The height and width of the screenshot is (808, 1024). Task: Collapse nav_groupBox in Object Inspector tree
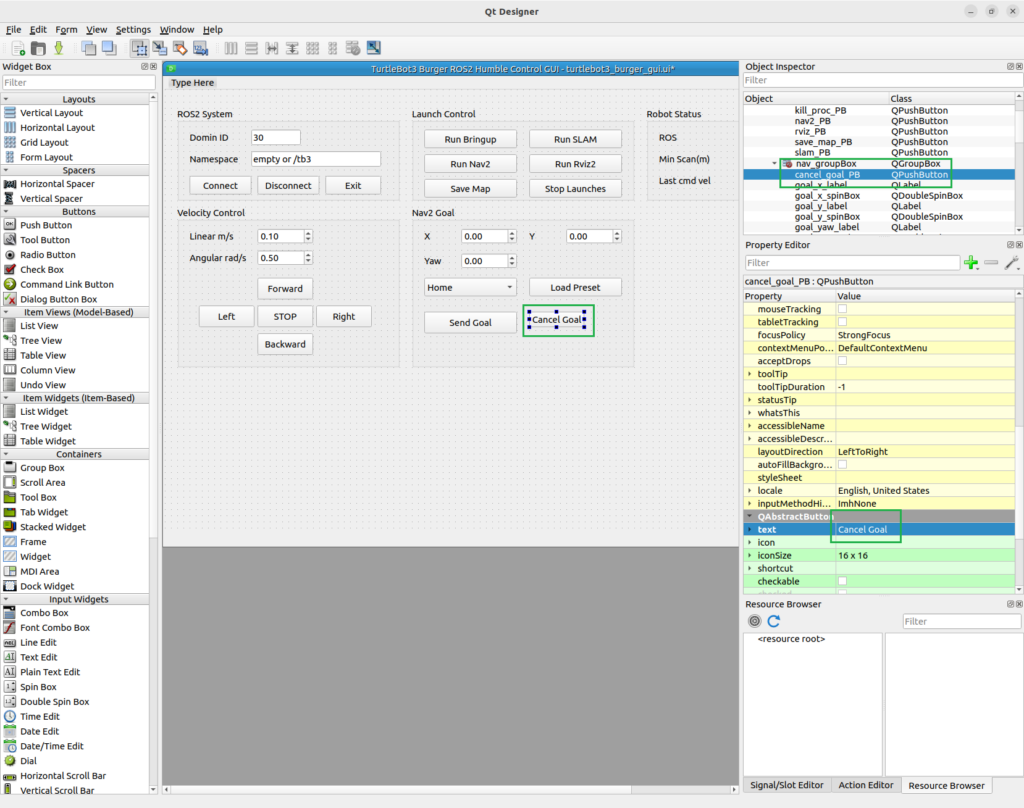(x=775, y=164)
